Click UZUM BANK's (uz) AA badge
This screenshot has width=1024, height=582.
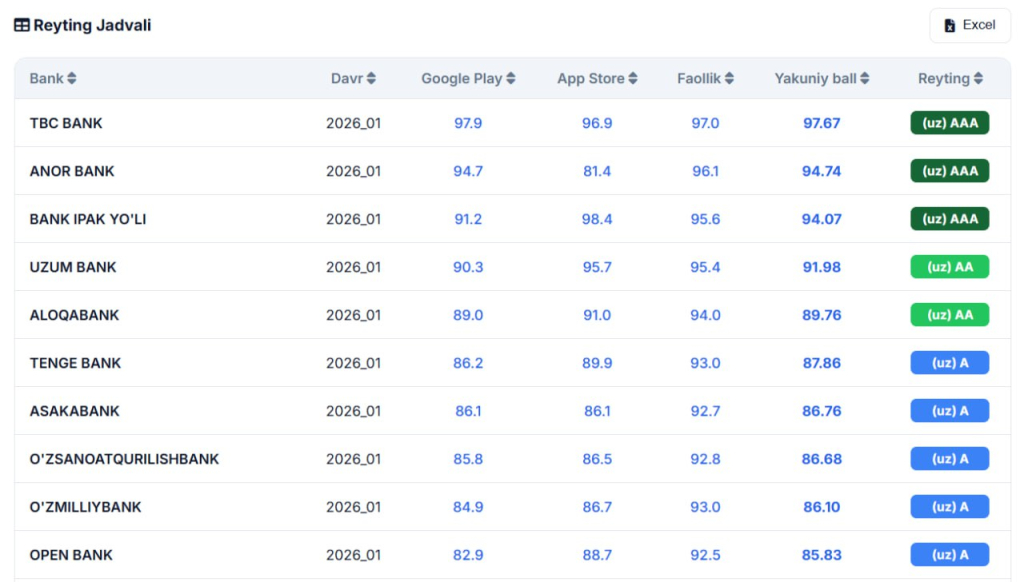949,267
